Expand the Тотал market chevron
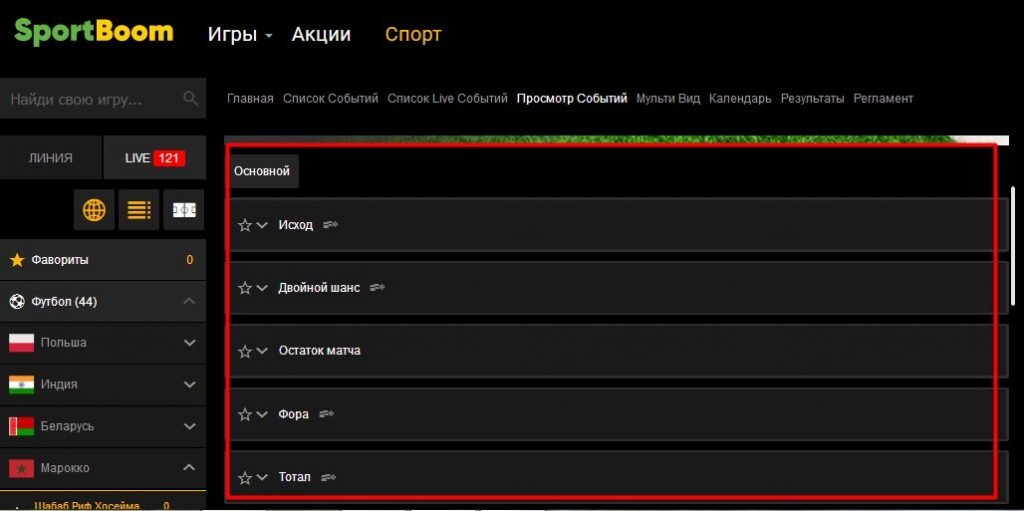The width and height of the screenshot is (1024, 511). [x=262, y=477]
